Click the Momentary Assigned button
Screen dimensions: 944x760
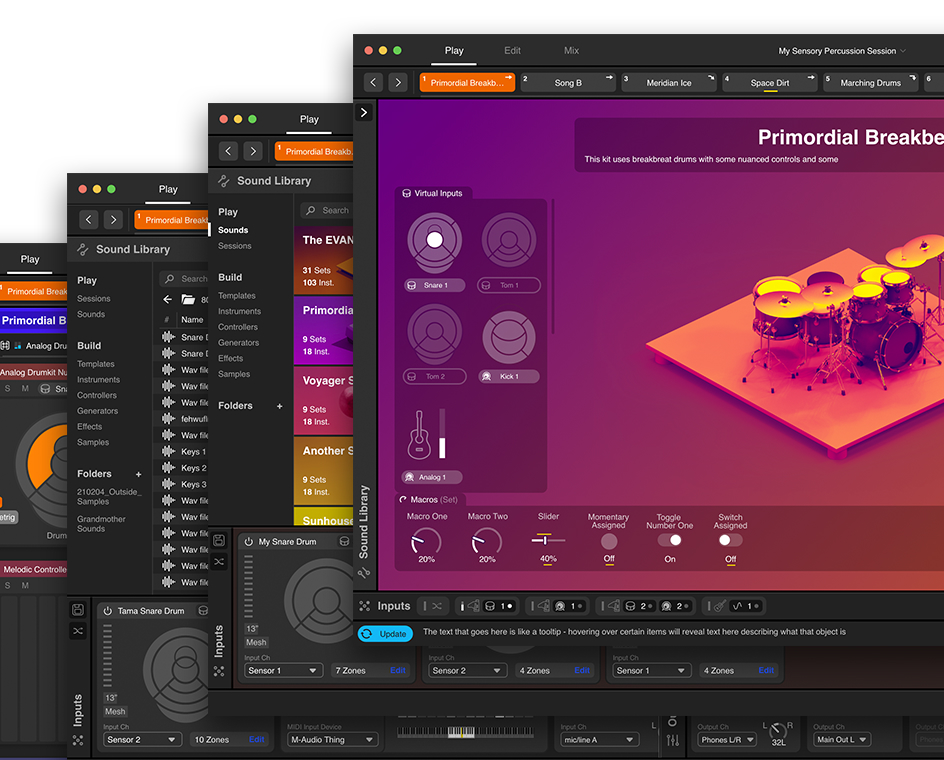[x=609, y=541]
